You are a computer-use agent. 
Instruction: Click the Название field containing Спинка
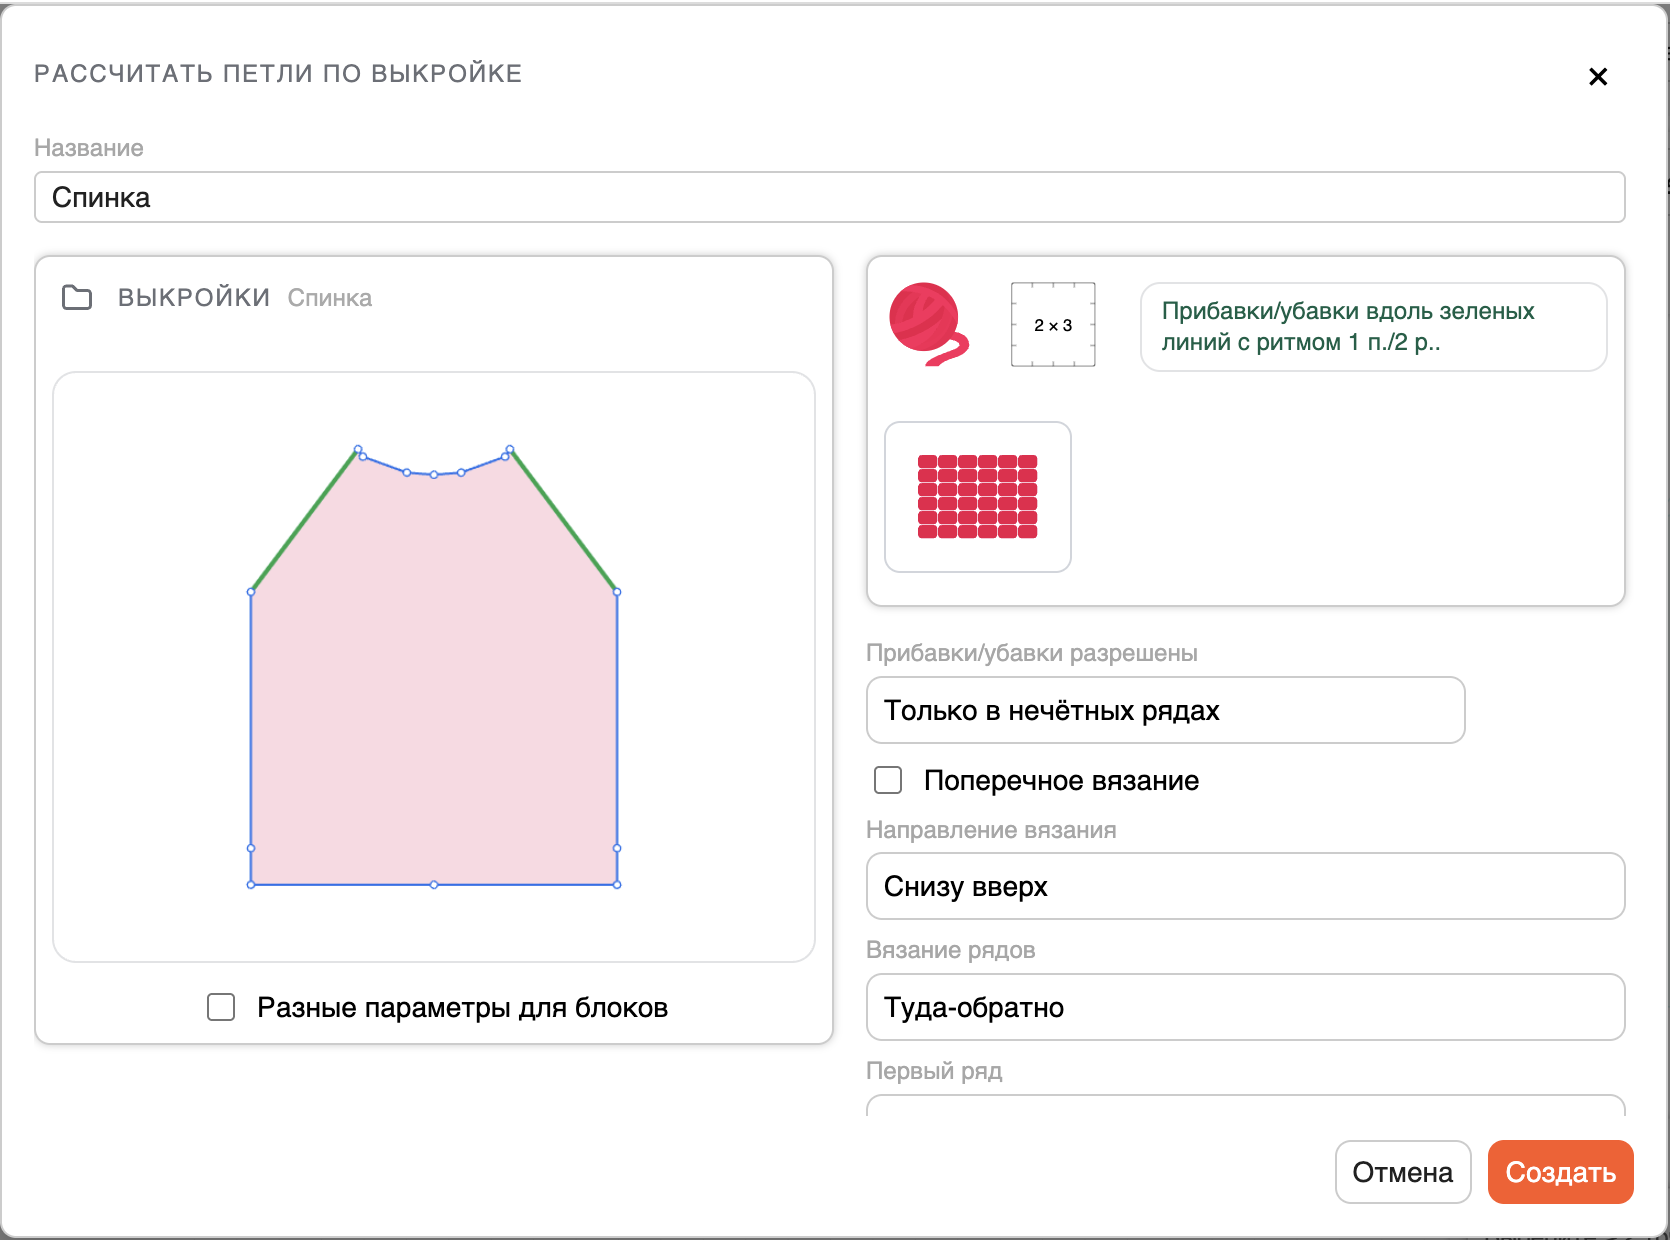(829, 197)
